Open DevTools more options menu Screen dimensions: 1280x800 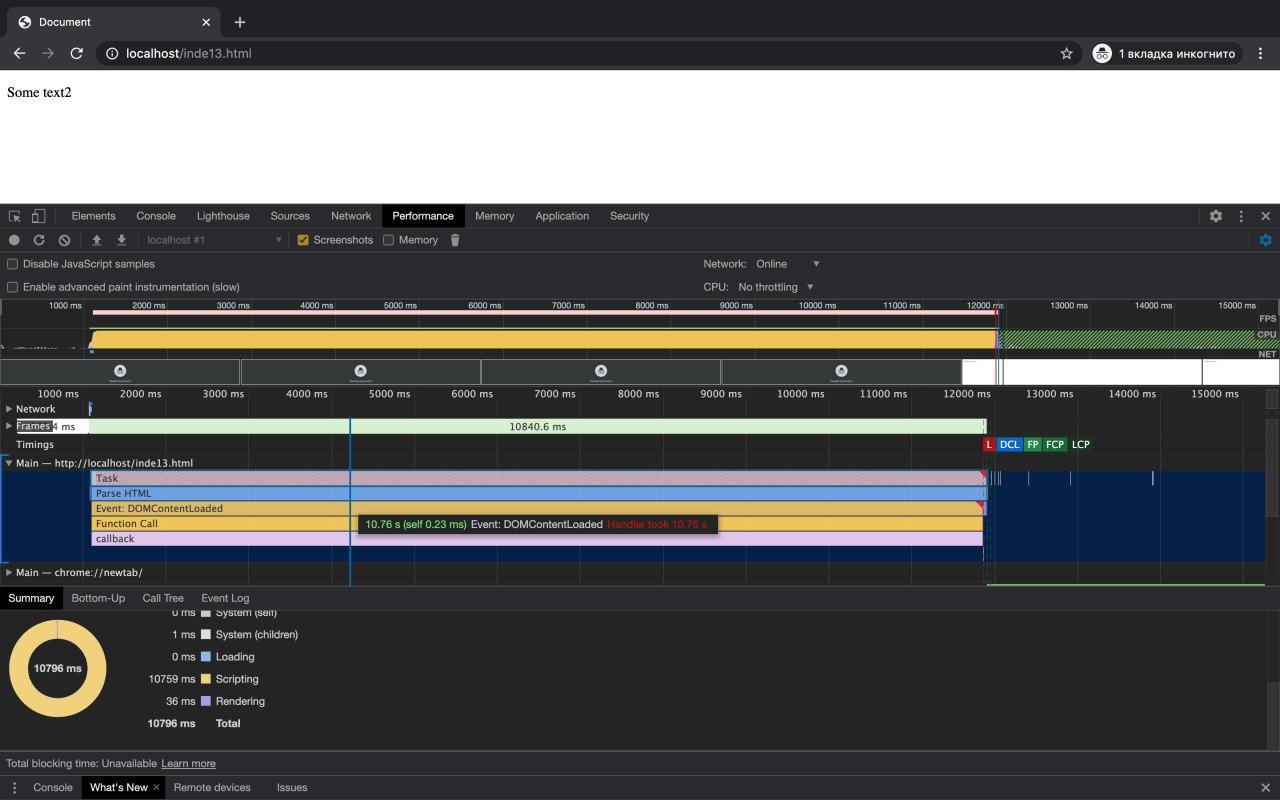pyautogui.click(x=1241, y=216)
